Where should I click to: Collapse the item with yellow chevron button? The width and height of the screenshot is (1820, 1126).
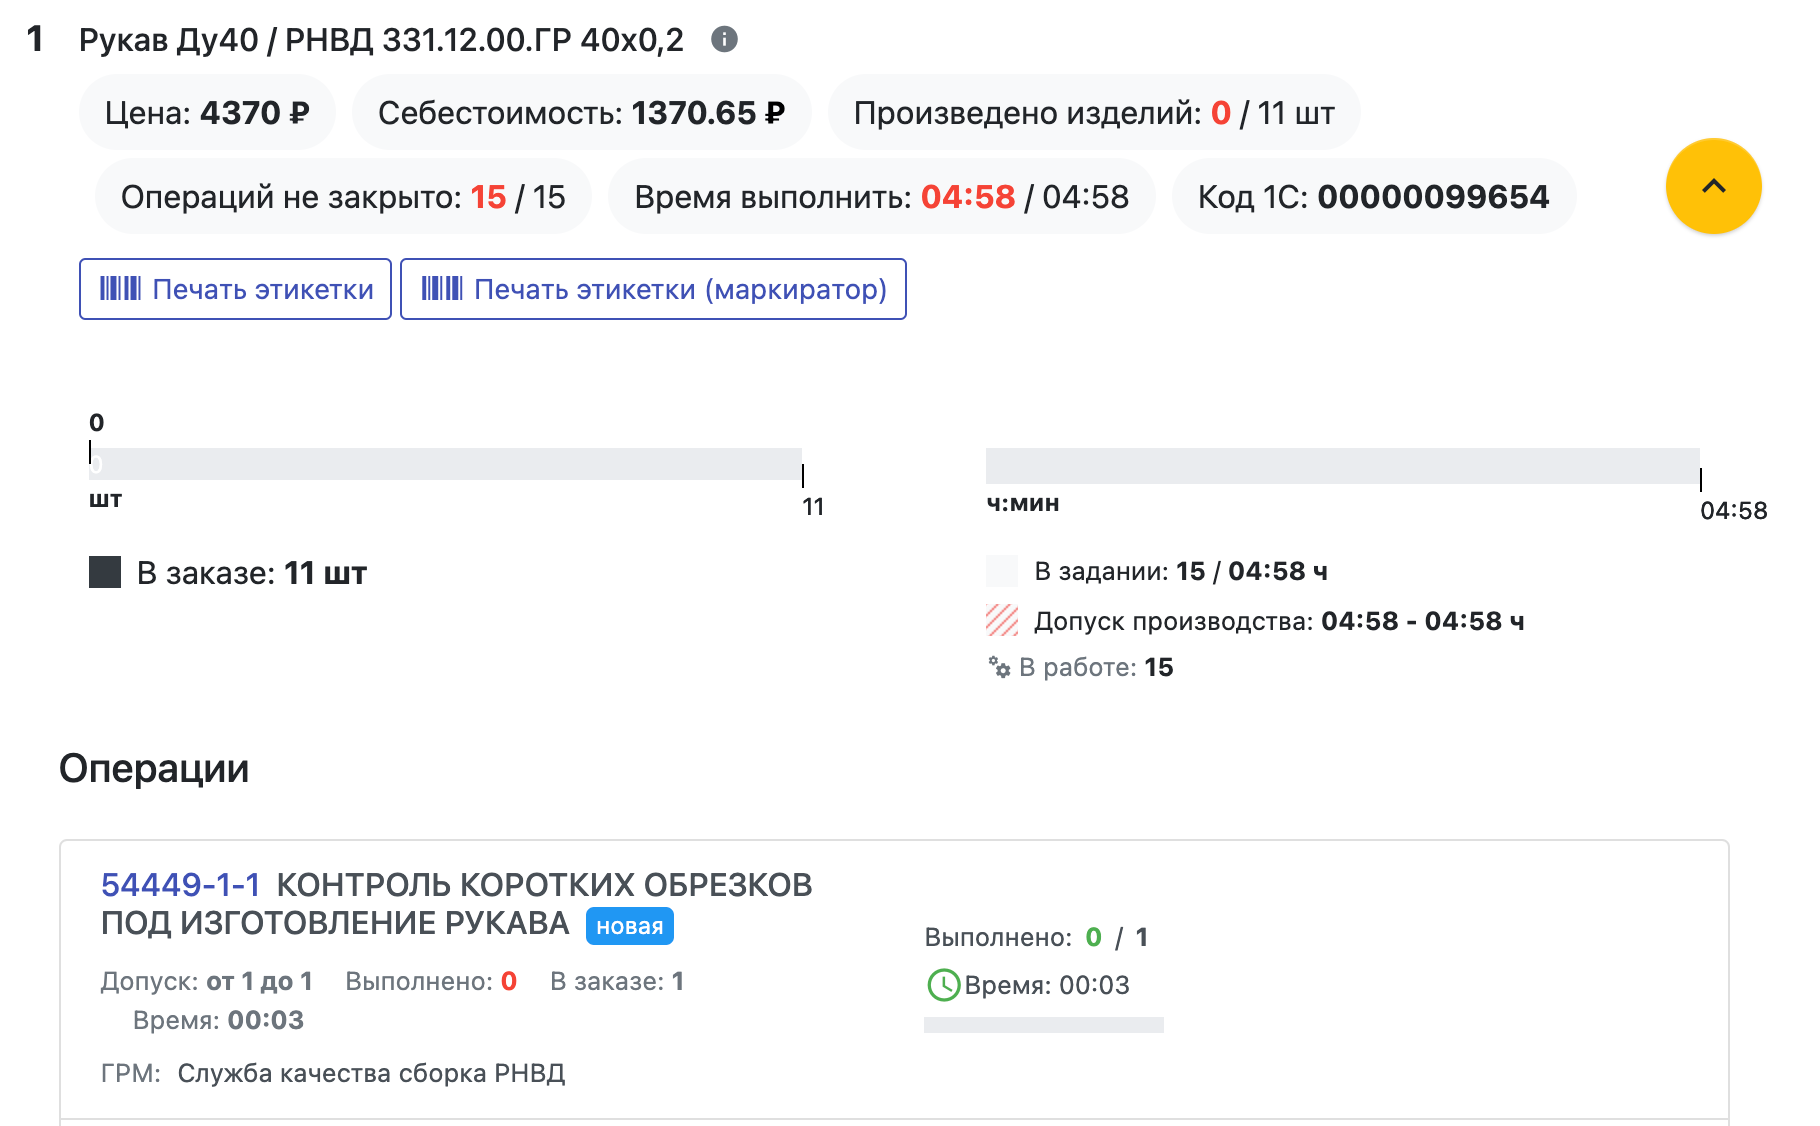(1713, 186)
